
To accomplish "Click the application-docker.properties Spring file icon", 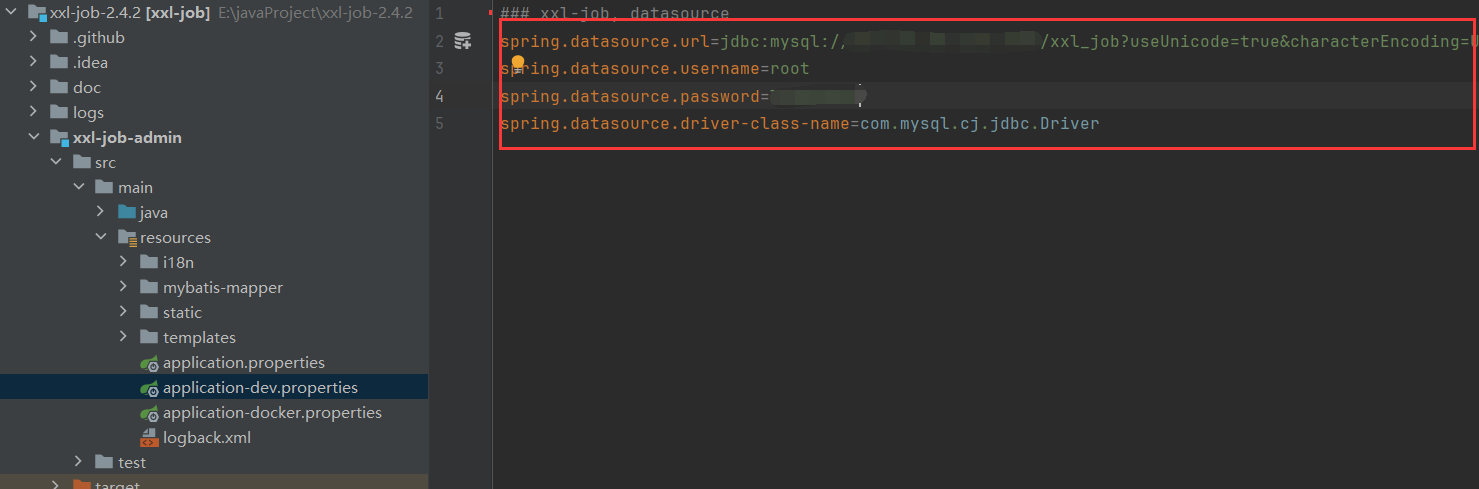I will point(149,412).
